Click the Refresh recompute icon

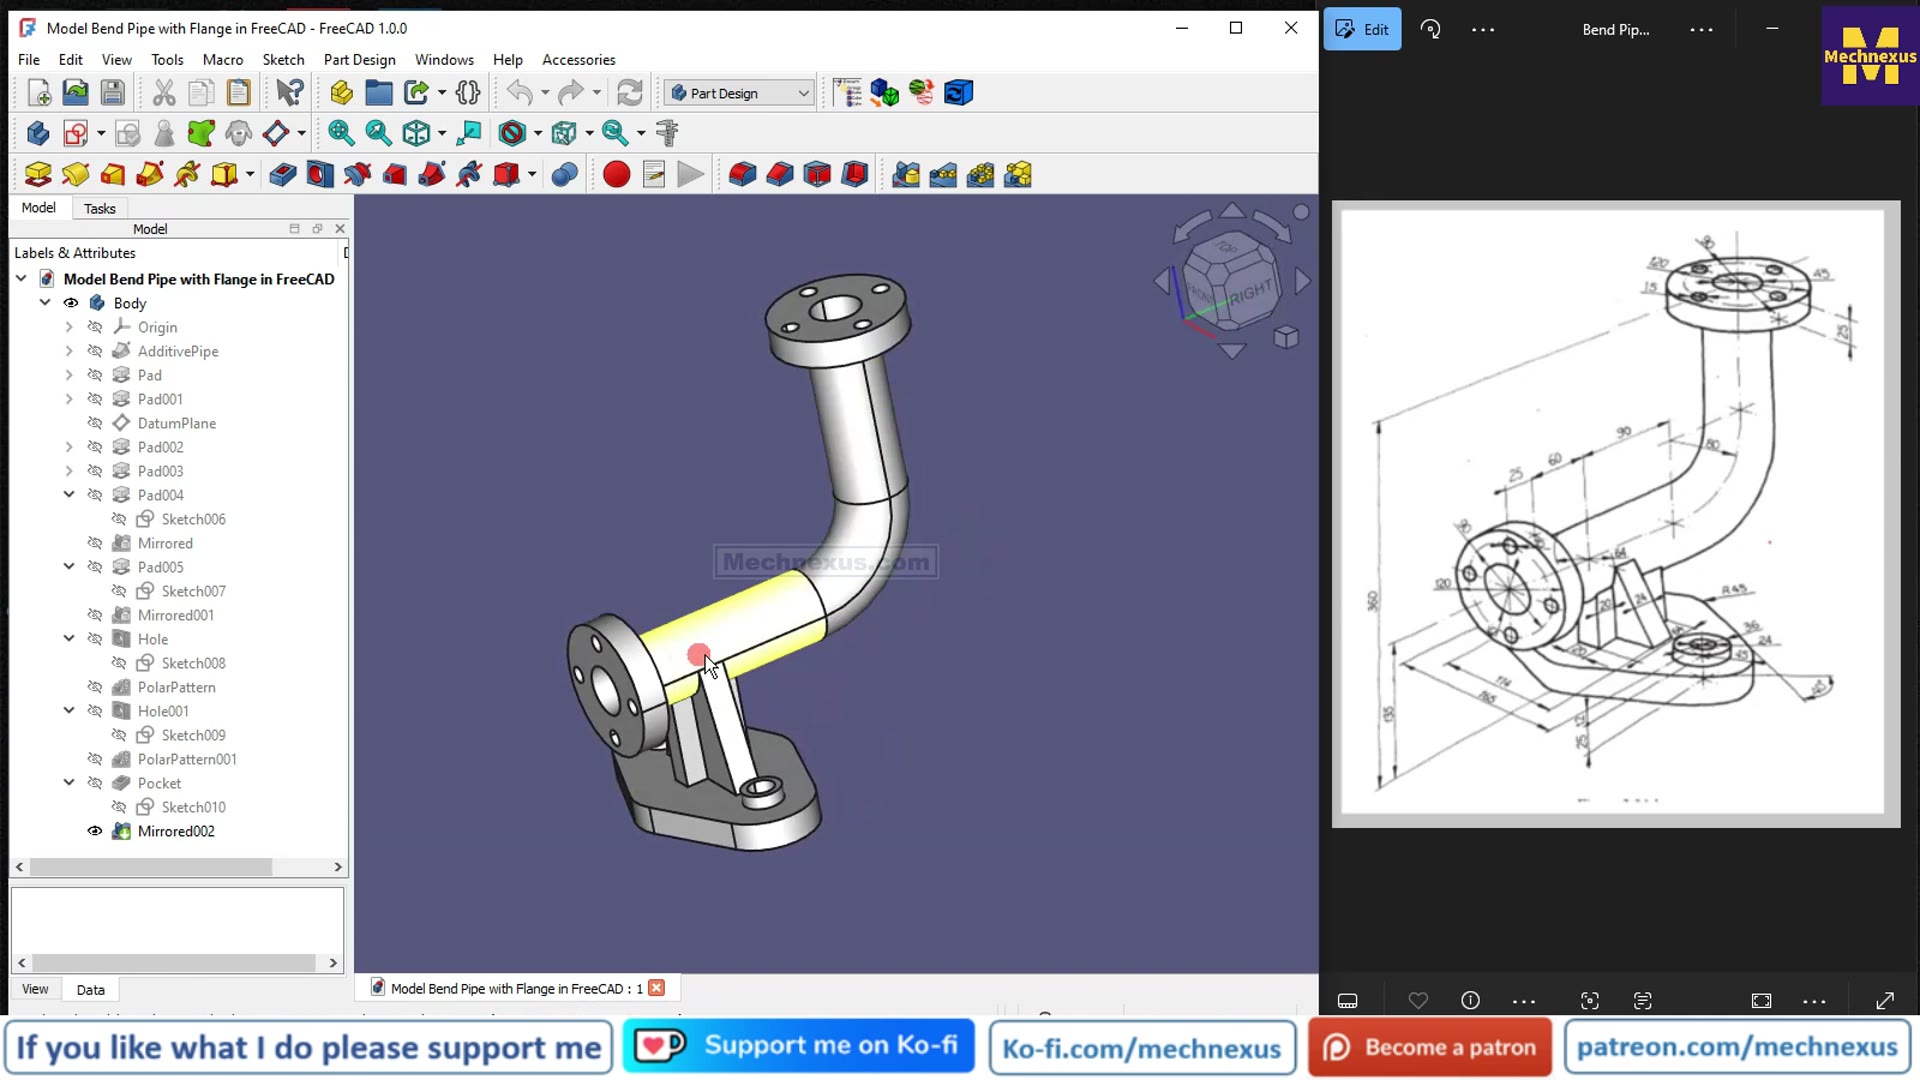[629, 93]
